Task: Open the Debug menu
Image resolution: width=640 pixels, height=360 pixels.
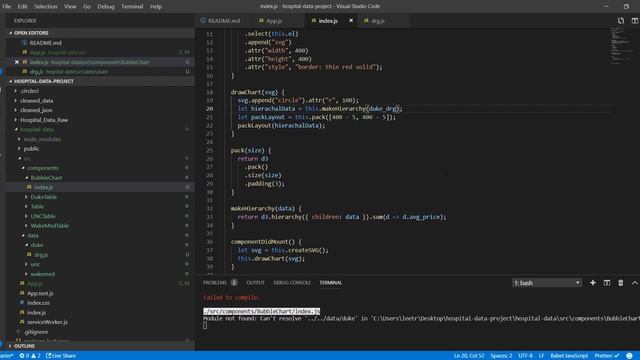Action: pos(106,7)
